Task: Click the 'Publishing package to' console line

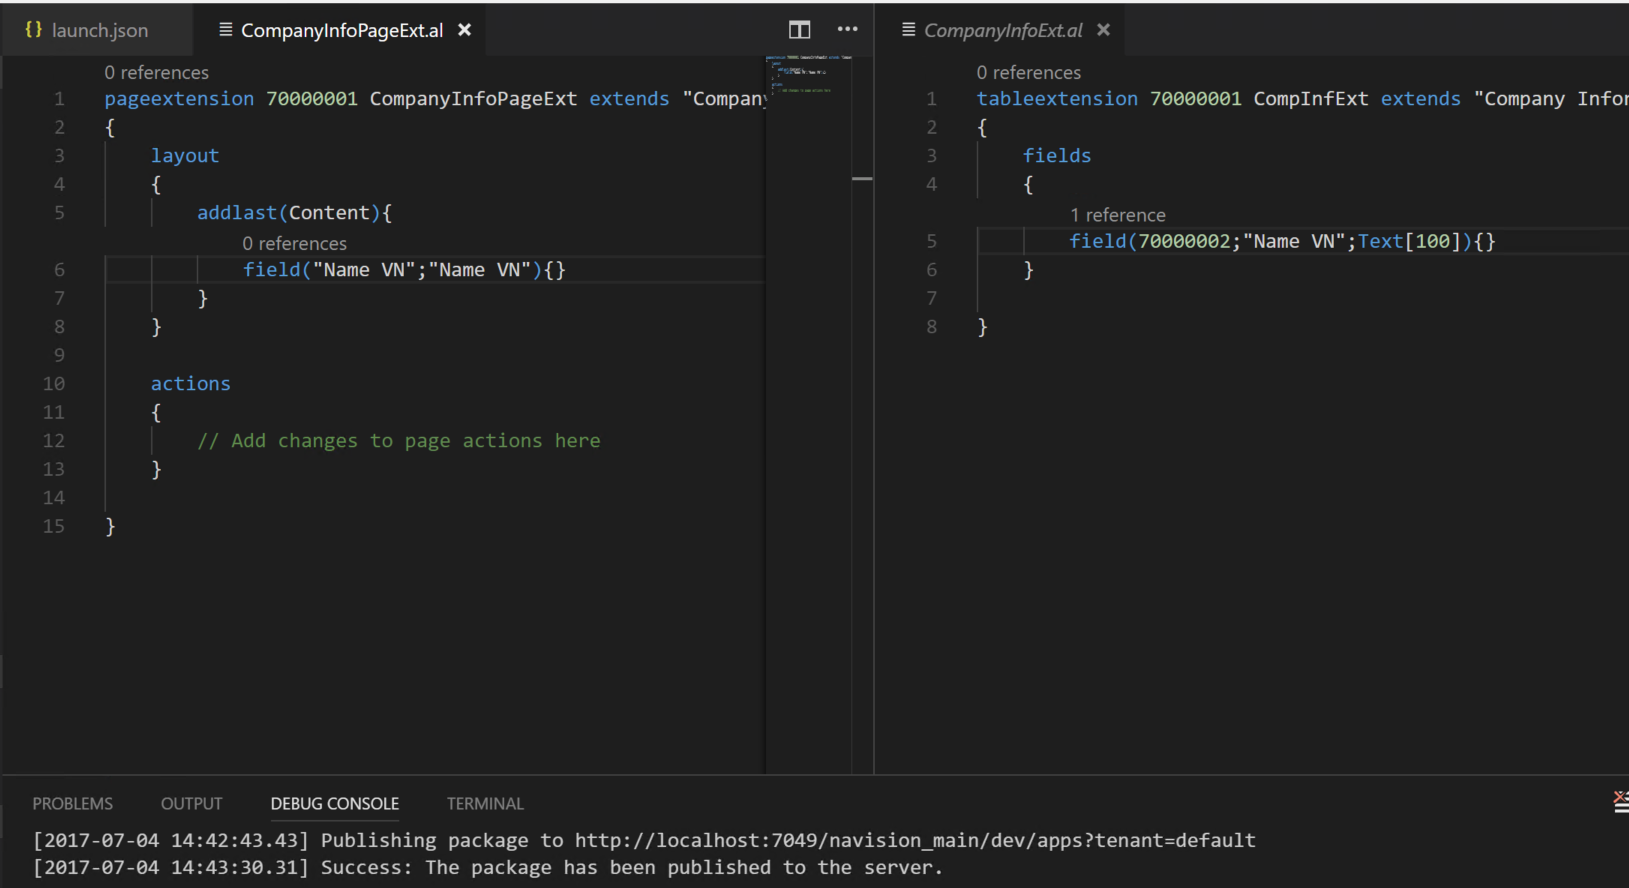Action: [x=644, y=840]
